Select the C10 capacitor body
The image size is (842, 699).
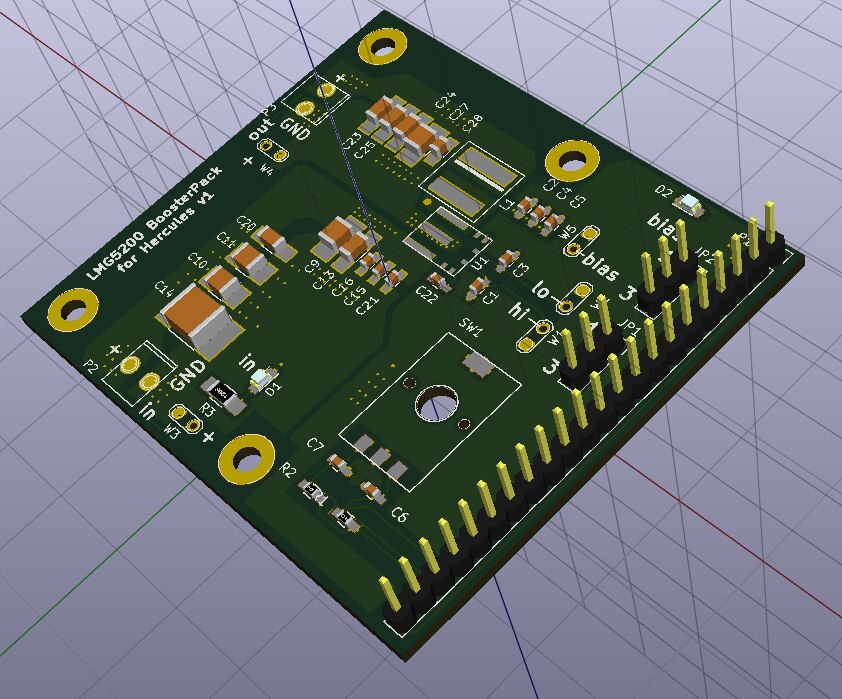click(225, 285)
